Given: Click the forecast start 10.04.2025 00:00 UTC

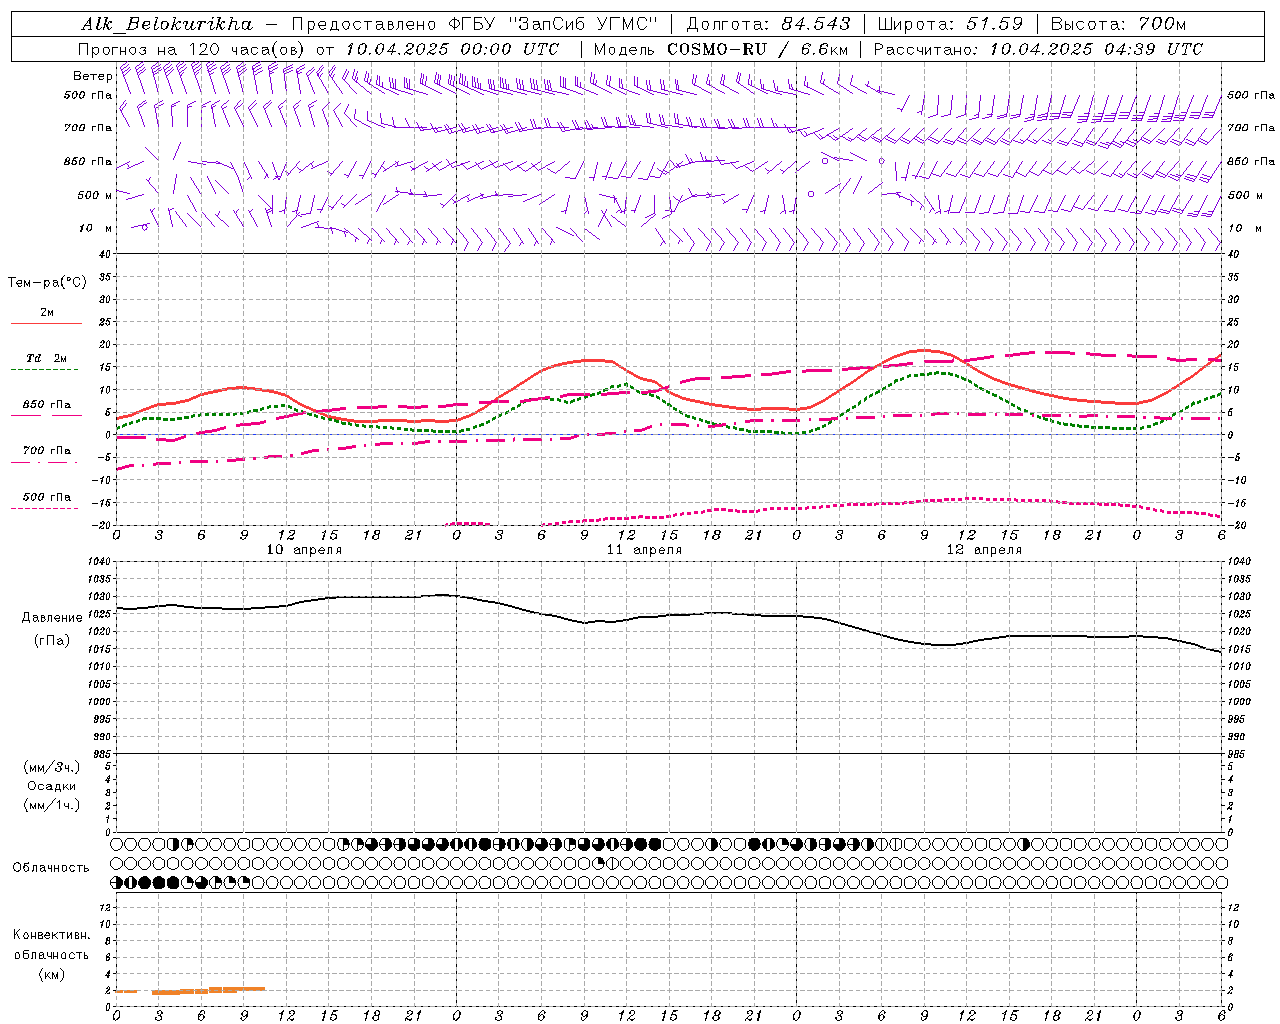Looking at the screenshot, I should [x=452, y=49].
